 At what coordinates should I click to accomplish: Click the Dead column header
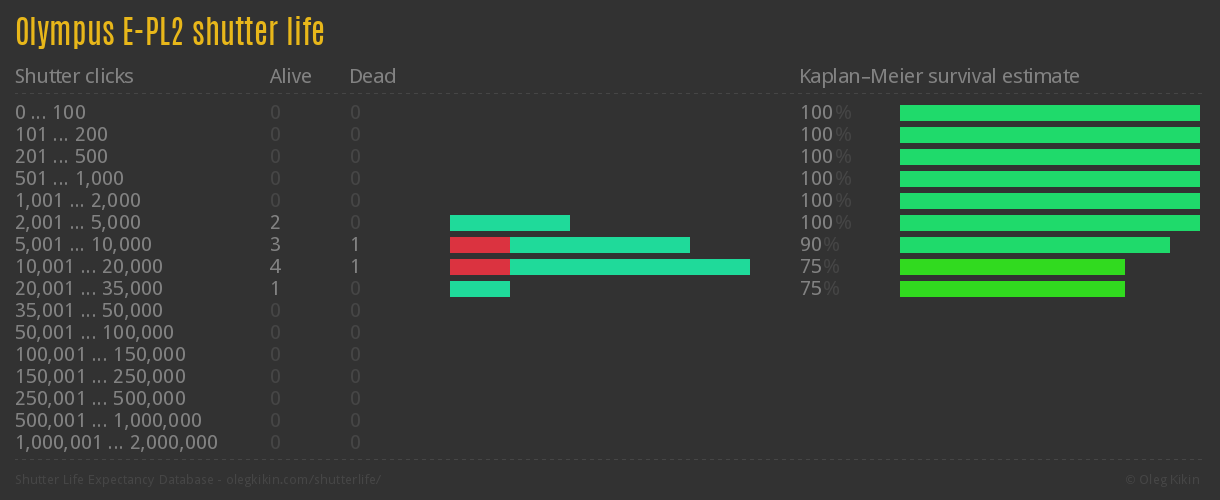tap(372, 76)
